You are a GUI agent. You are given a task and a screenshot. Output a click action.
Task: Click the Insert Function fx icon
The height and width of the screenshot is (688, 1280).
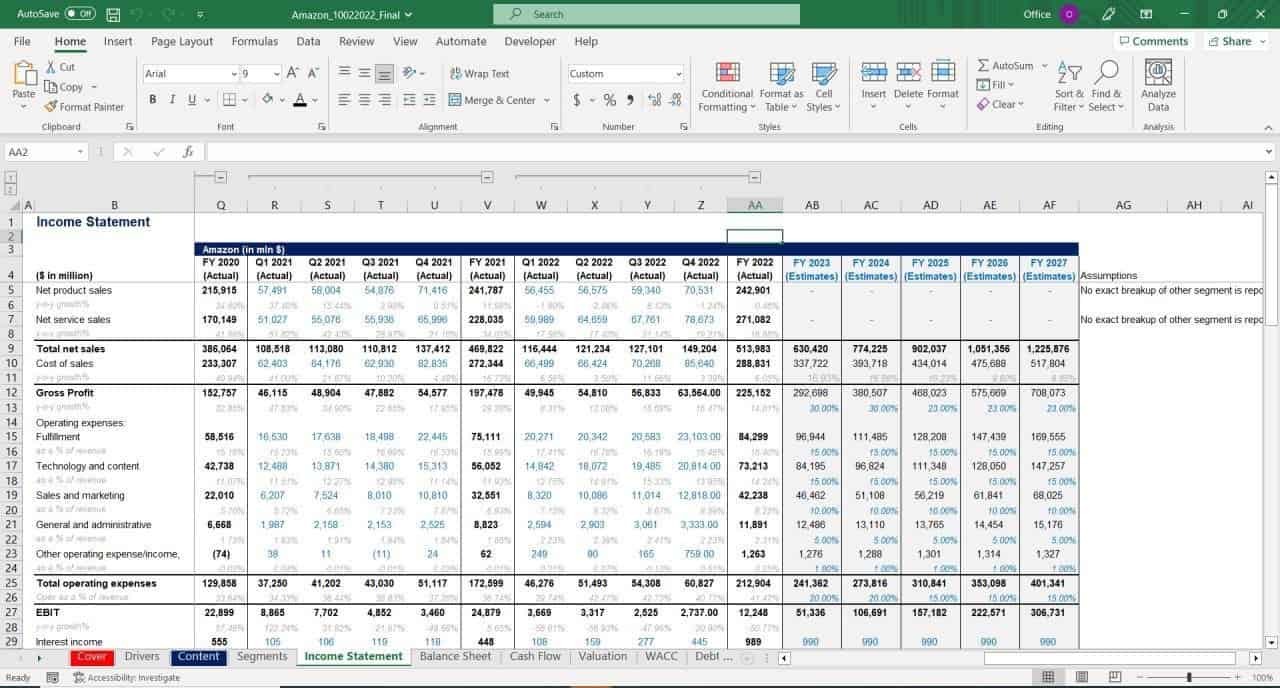188,152
